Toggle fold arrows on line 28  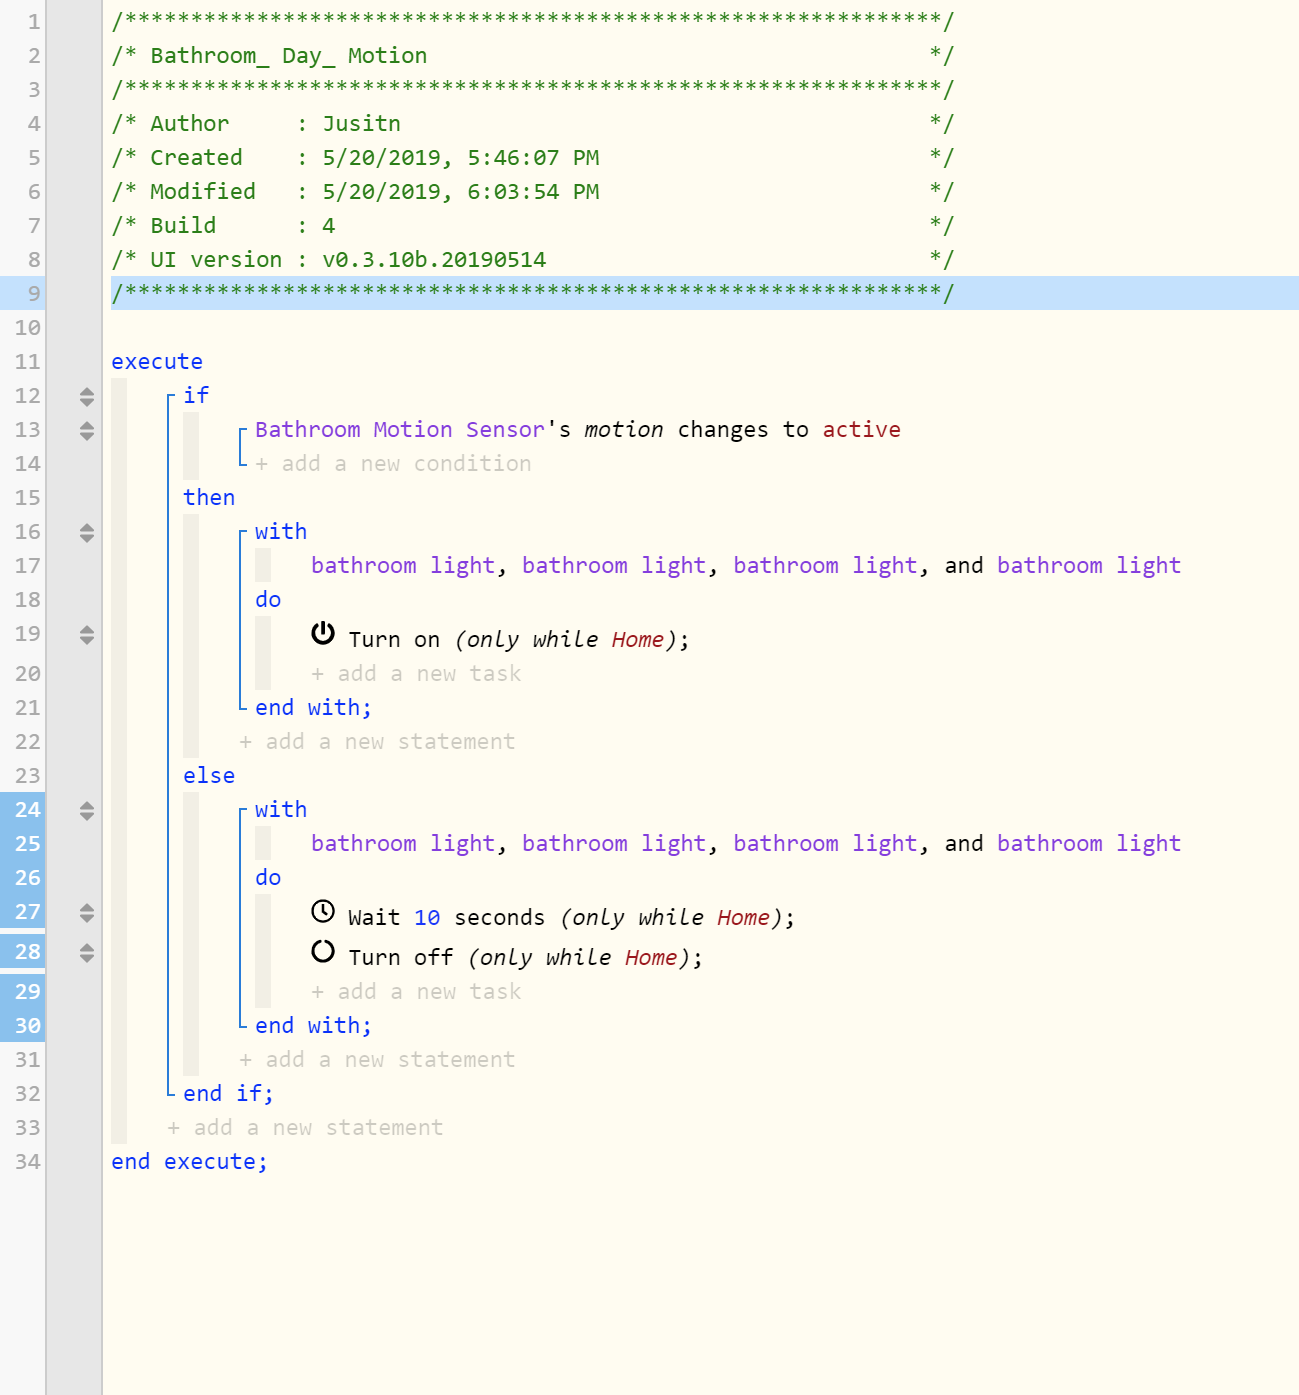87,952
